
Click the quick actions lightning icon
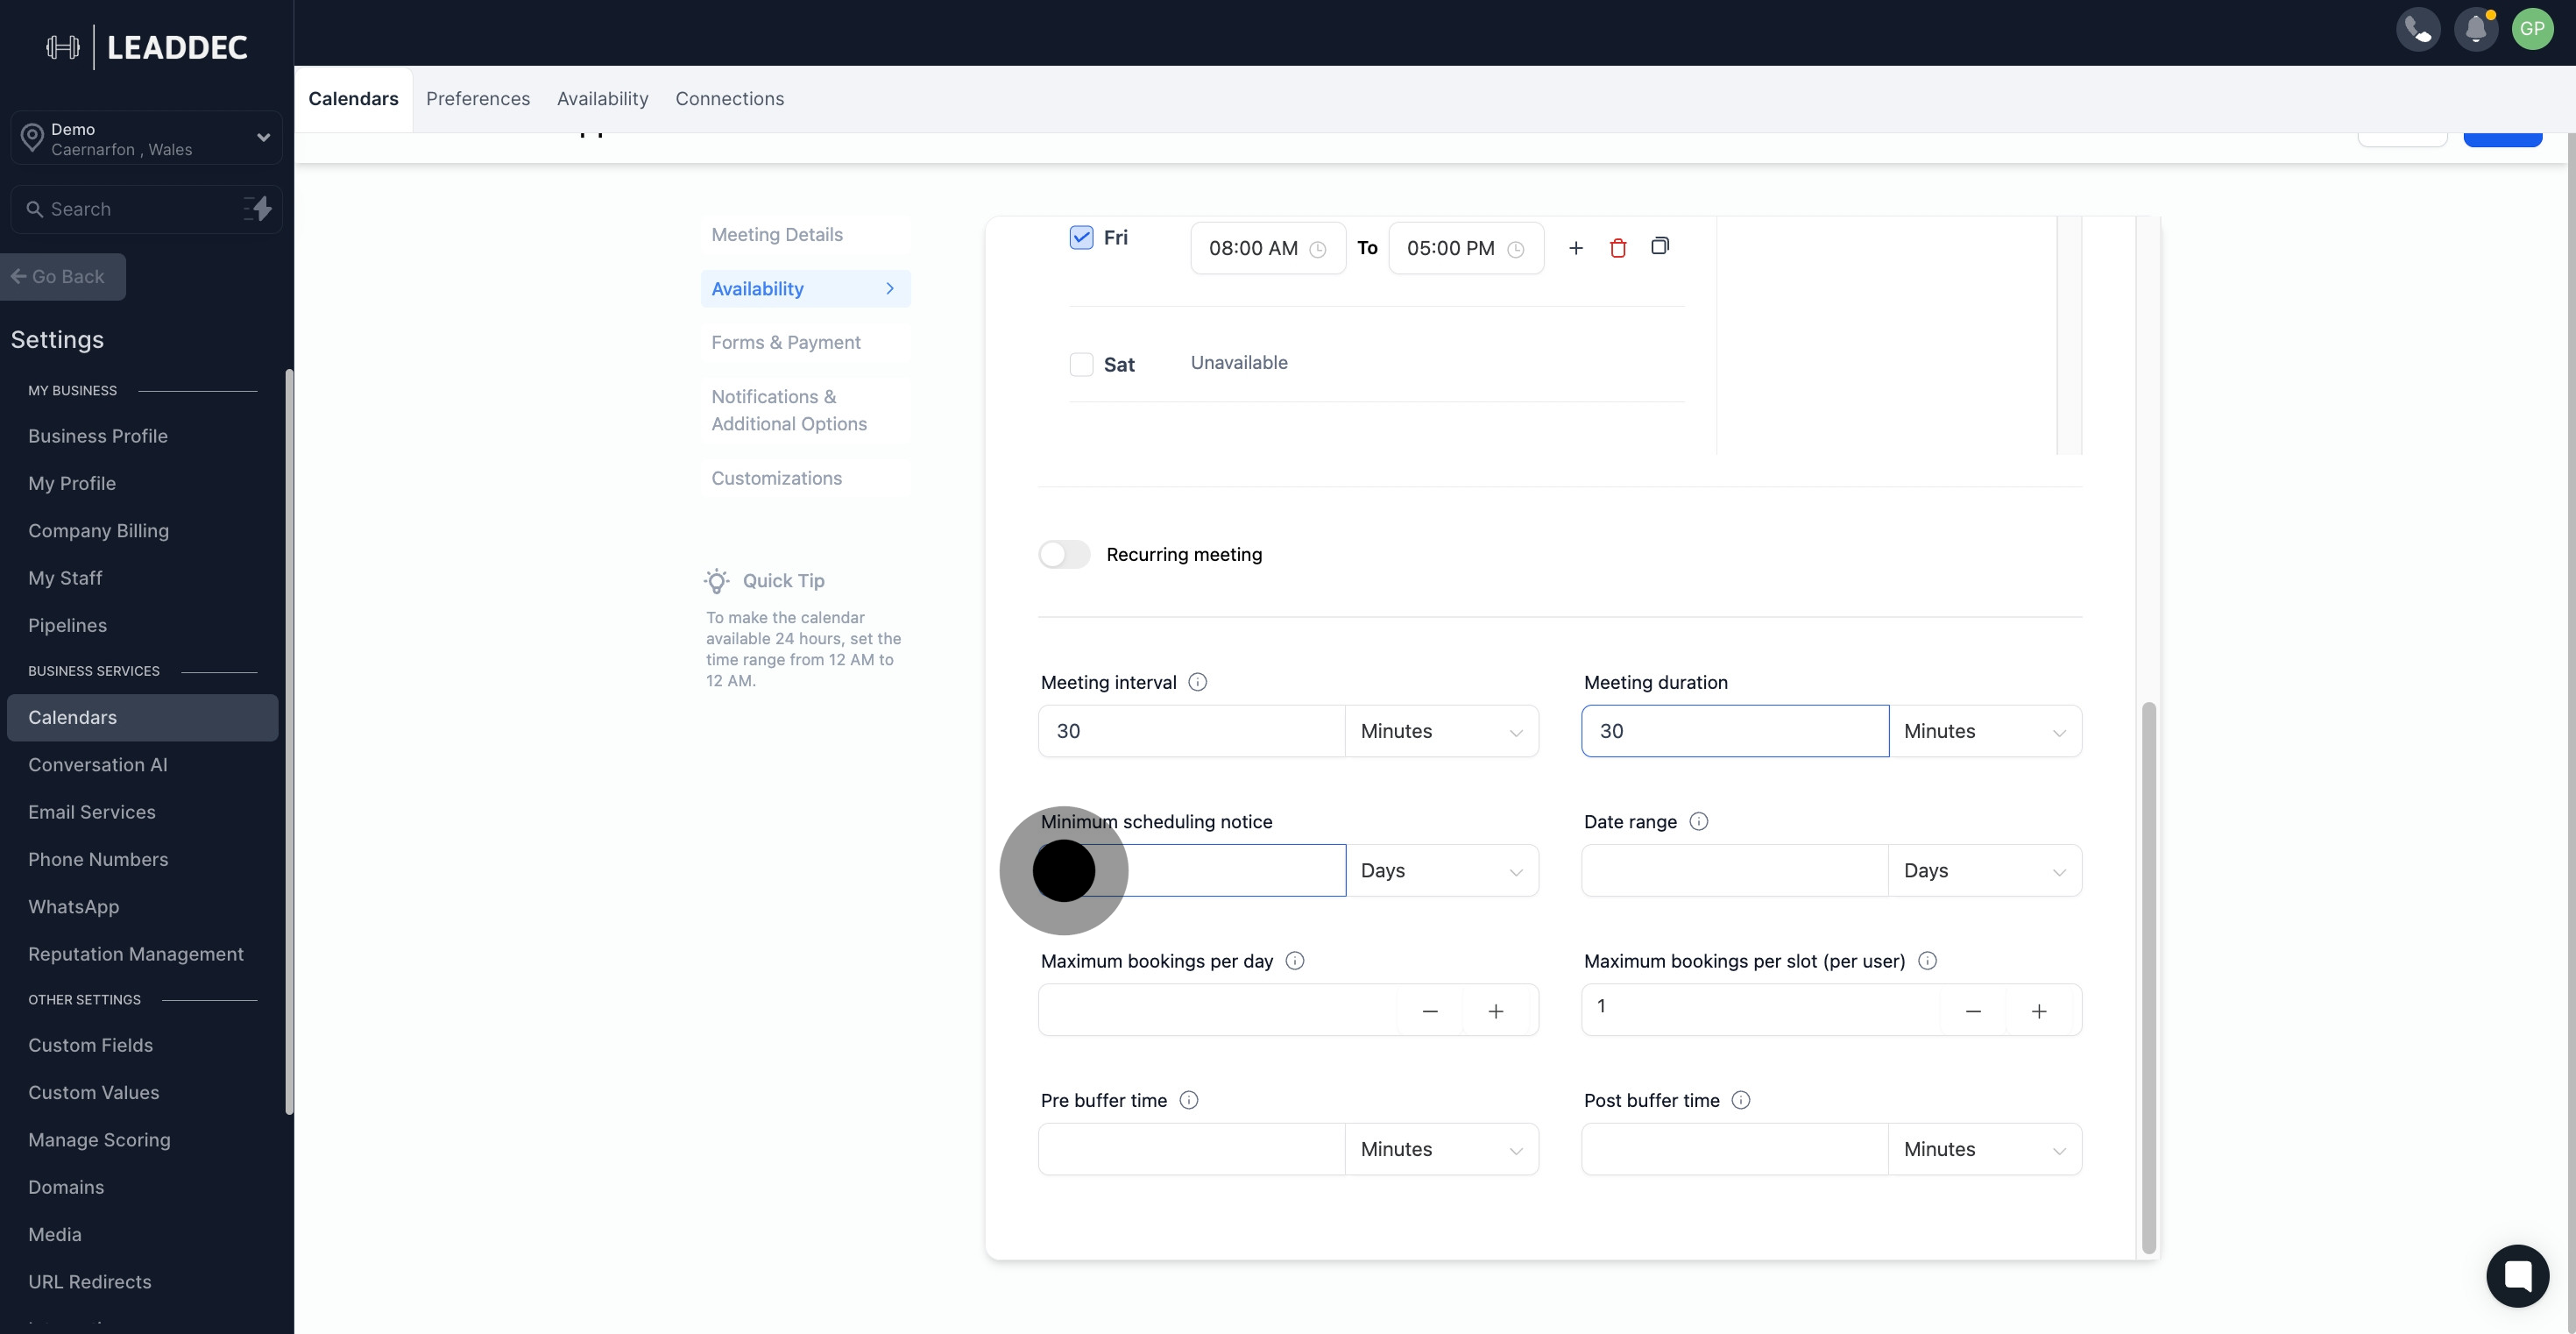tap(258, 208)
